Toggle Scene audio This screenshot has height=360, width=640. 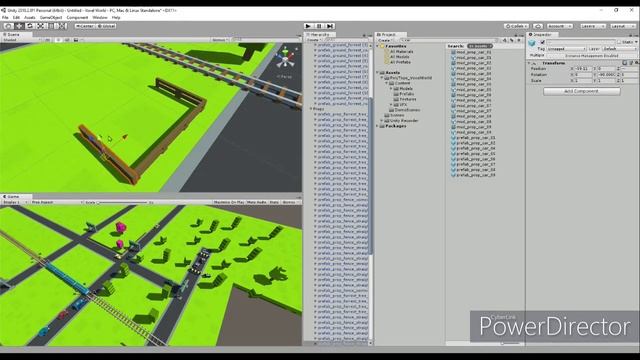point(67,40)
